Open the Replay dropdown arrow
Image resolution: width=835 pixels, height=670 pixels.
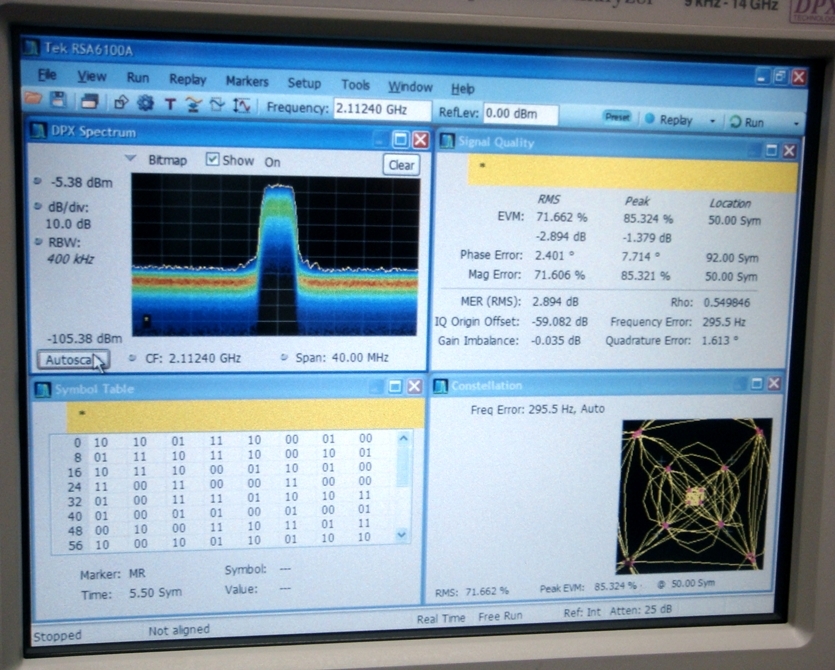(712, 121)
